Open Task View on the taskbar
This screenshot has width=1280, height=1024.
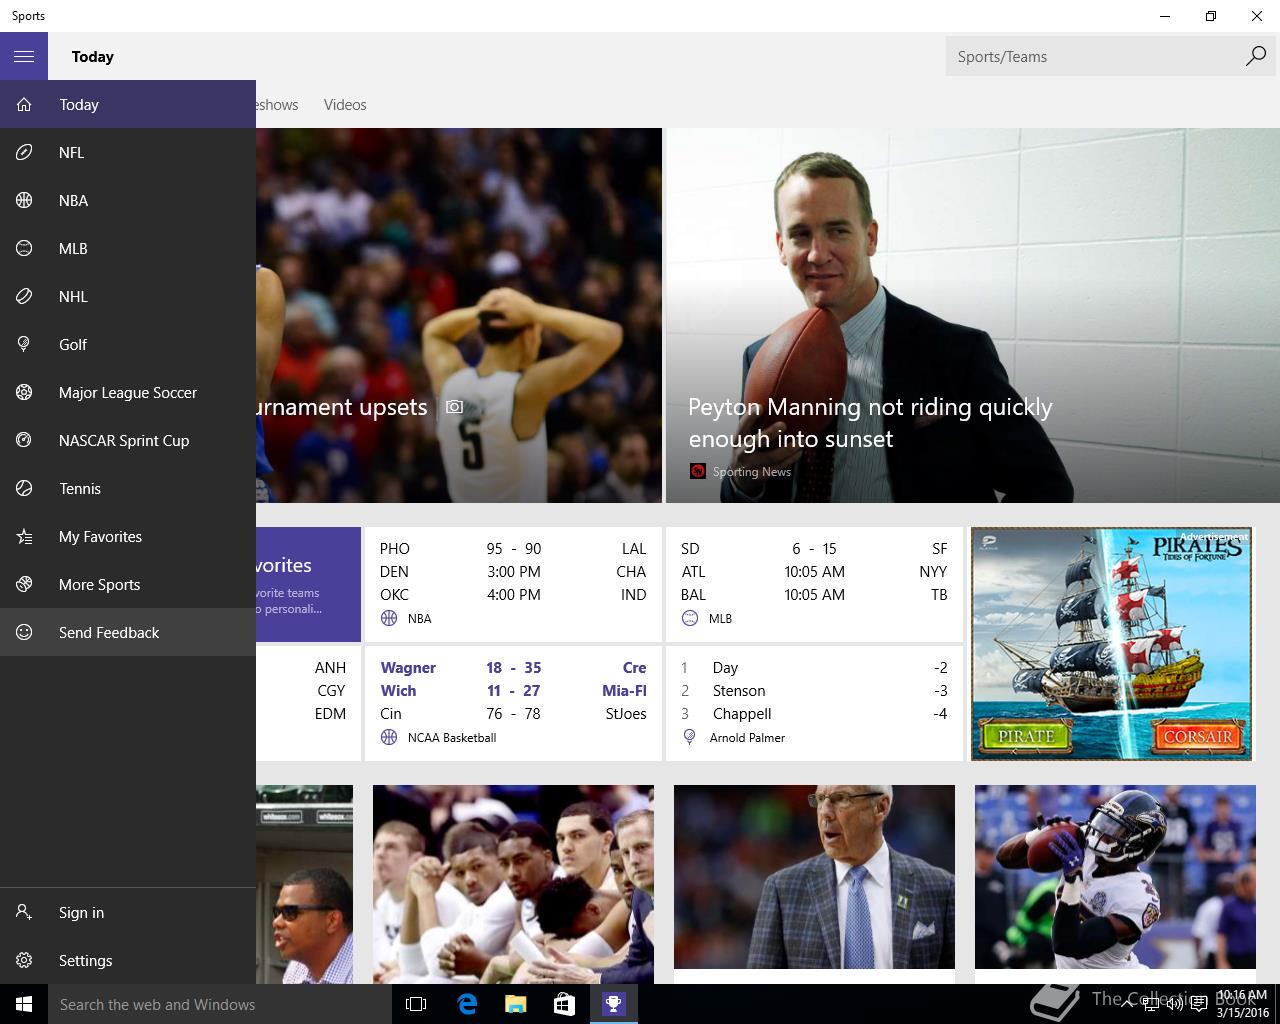pyautogui.click(x=416, y=1004)
